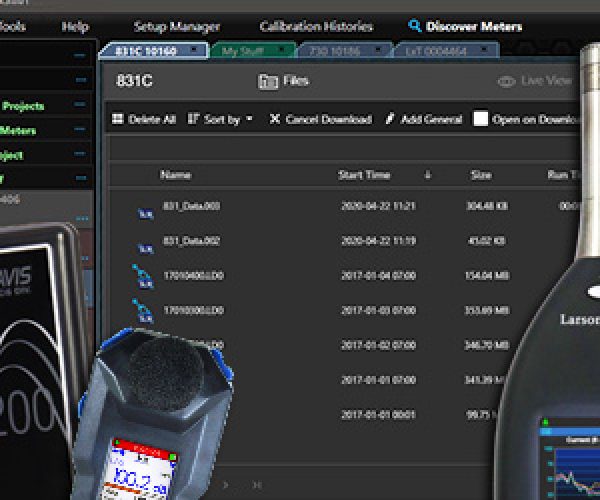Click the 346.70 MB size value
Image resolution: width=600 pixels, height=500 pixels.
click(487, 345)
